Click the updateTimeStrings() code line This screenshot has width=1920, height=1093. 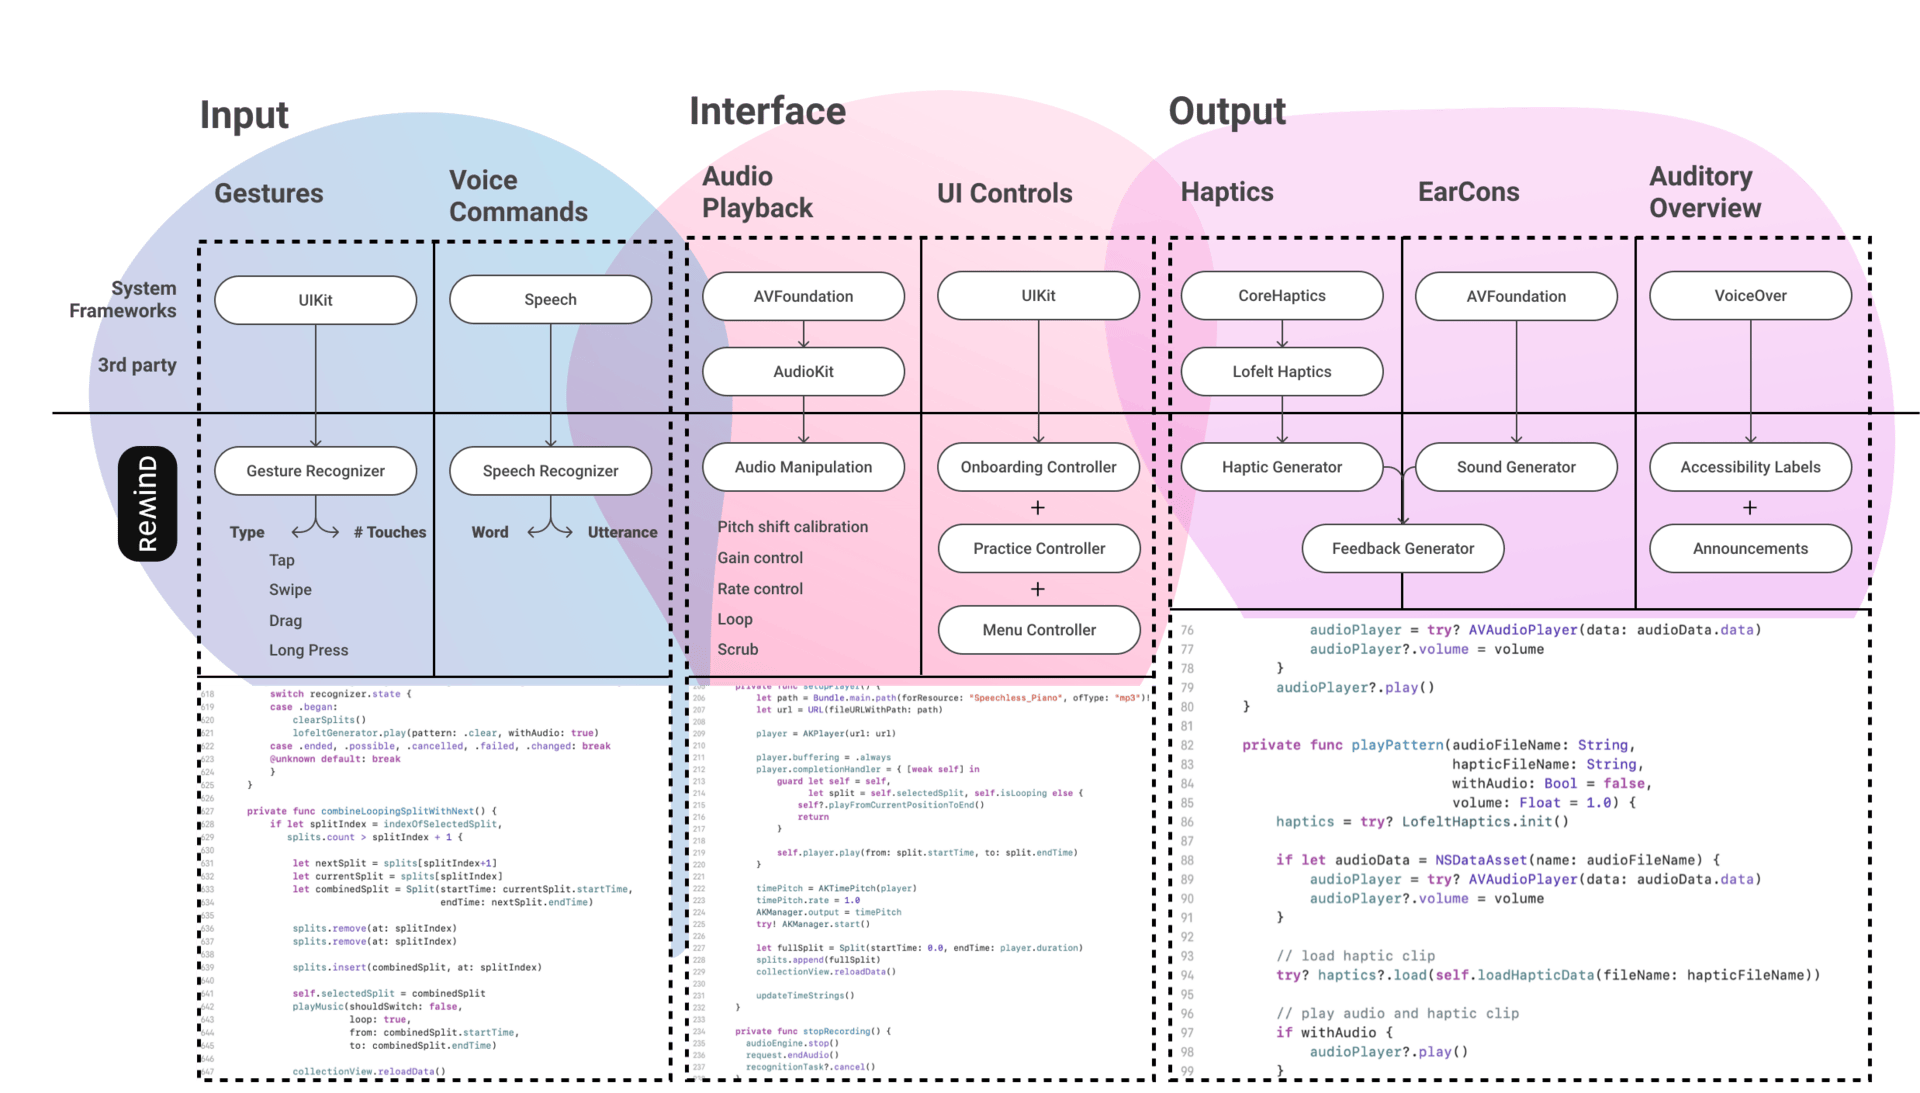(805, 995)
